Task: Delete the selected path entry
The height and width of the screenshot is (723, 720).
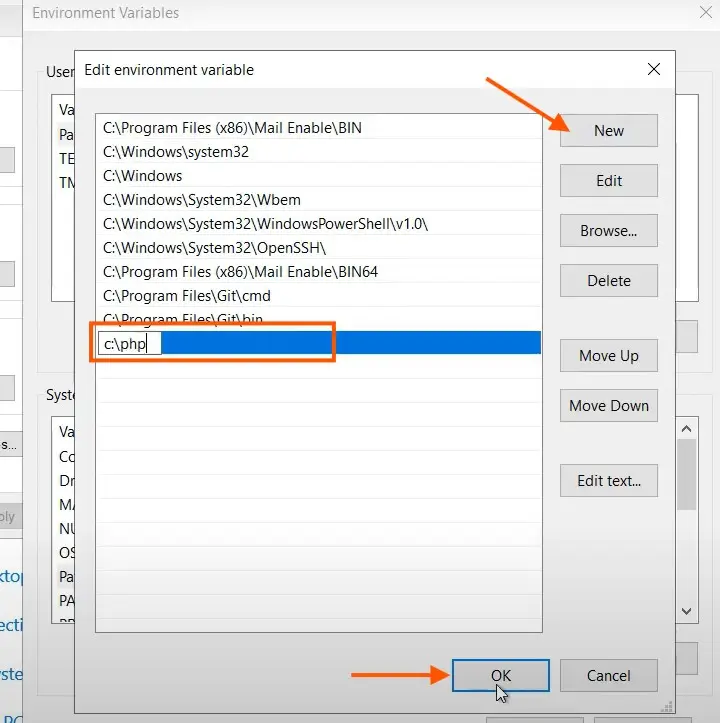Action: coord(609,280)
